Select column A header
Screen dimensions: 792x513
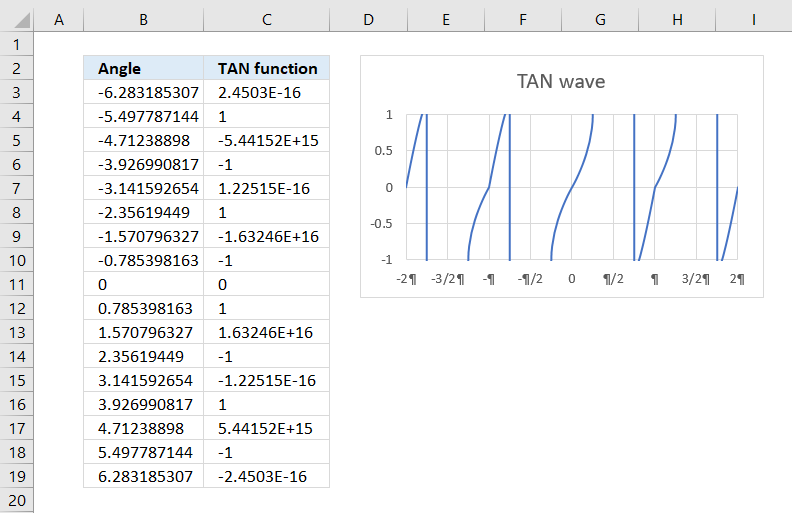click(x=59, y=20)
